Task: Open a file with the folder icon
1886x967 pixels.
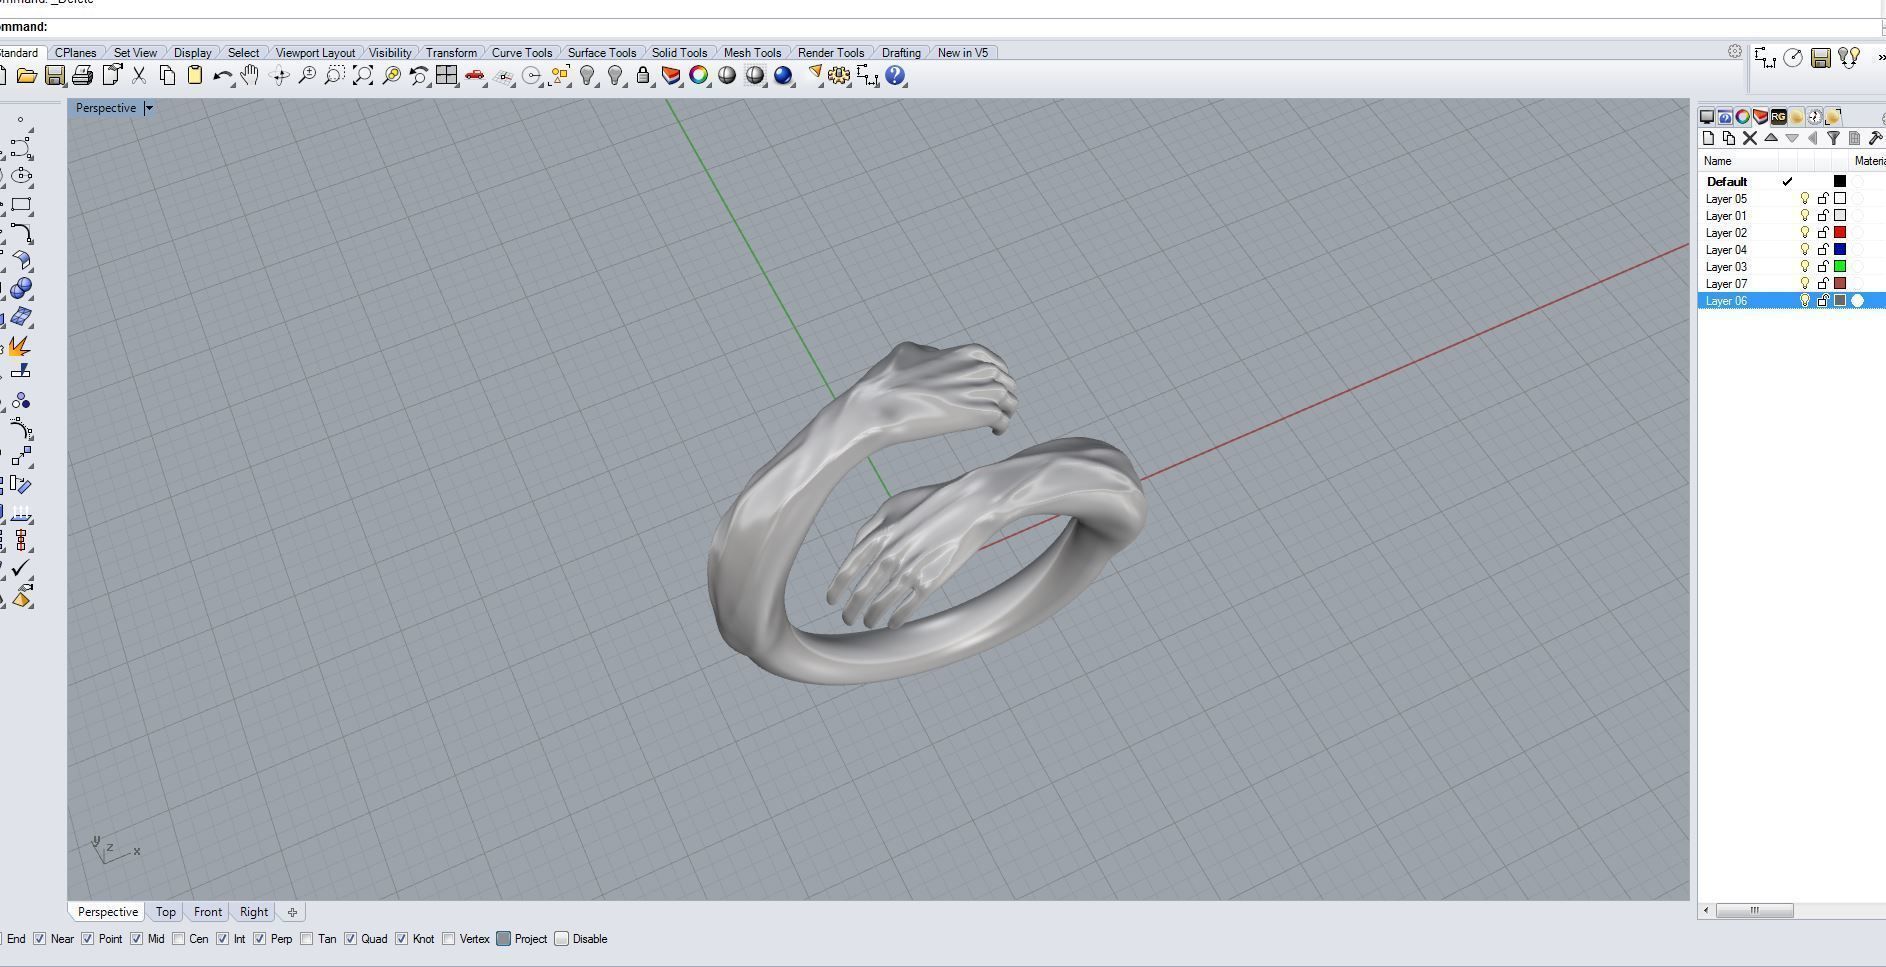Action: click(x=26, y=76)
